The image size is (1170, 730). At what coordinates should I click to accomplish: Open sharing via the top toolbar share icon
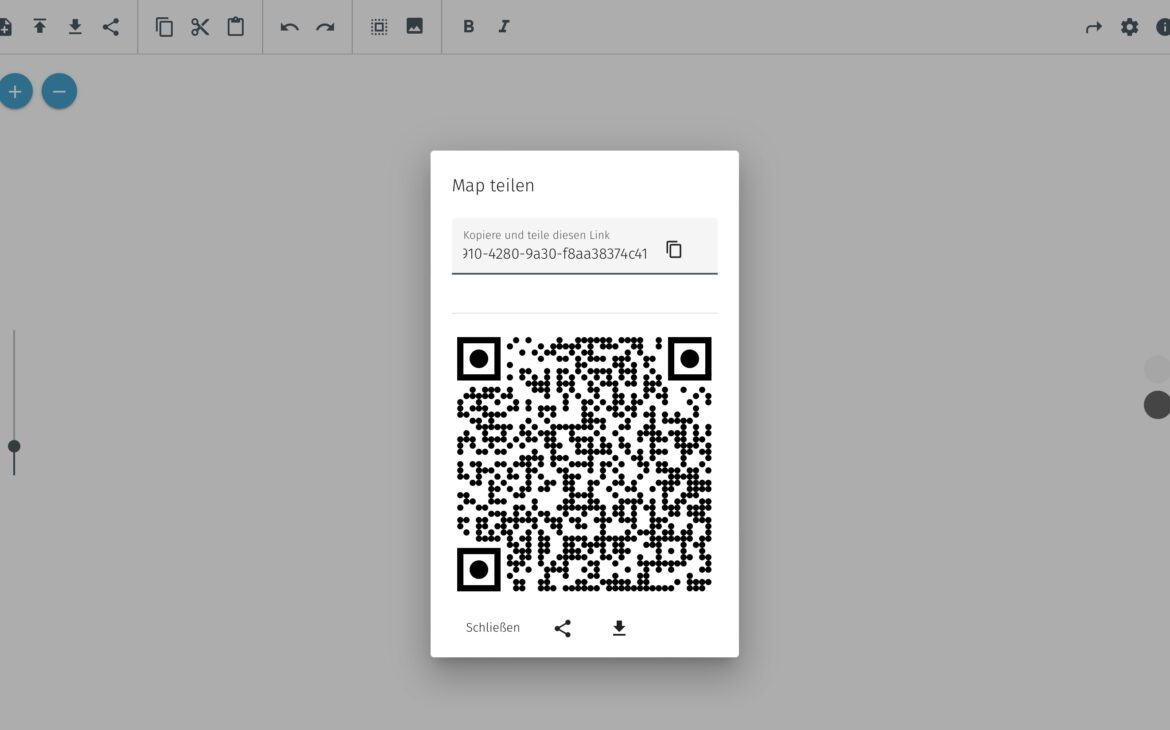(x=110, y=27)
